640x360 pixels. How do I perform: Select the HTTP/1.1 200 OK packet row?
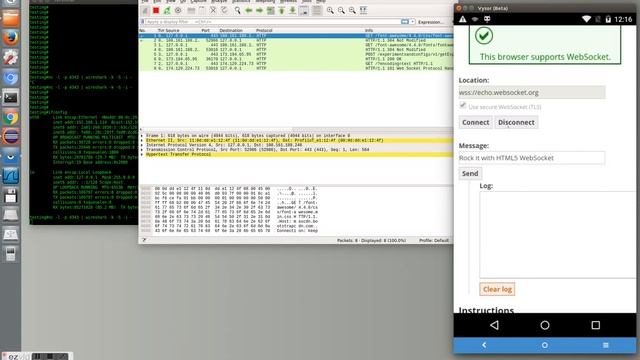pyautogui.click(x=296, y=59)
